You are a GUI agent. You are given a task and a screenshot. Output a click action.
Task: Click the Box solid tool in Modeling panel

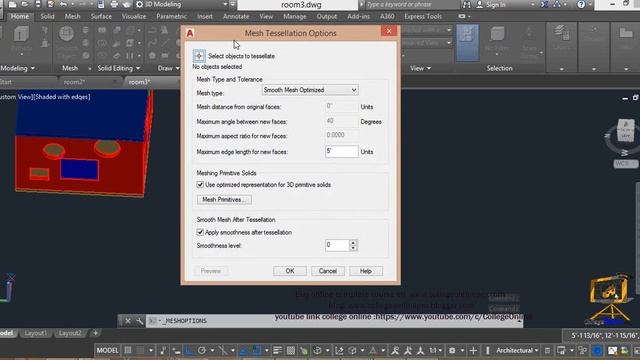[x=20, y=34]
